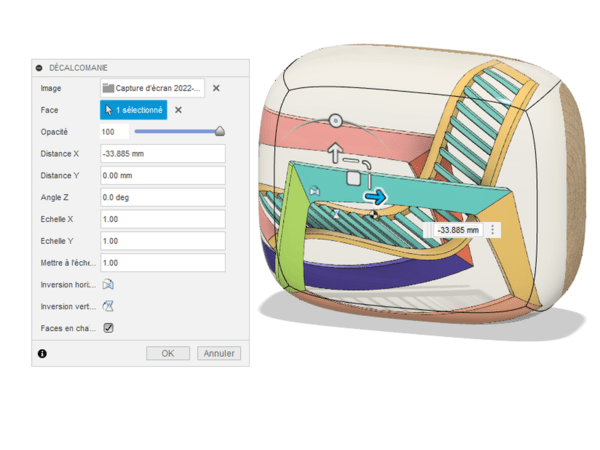Click the '1 sélectionné' face selection button
This screenshot has height=450, width=600.
click(133, 110)
